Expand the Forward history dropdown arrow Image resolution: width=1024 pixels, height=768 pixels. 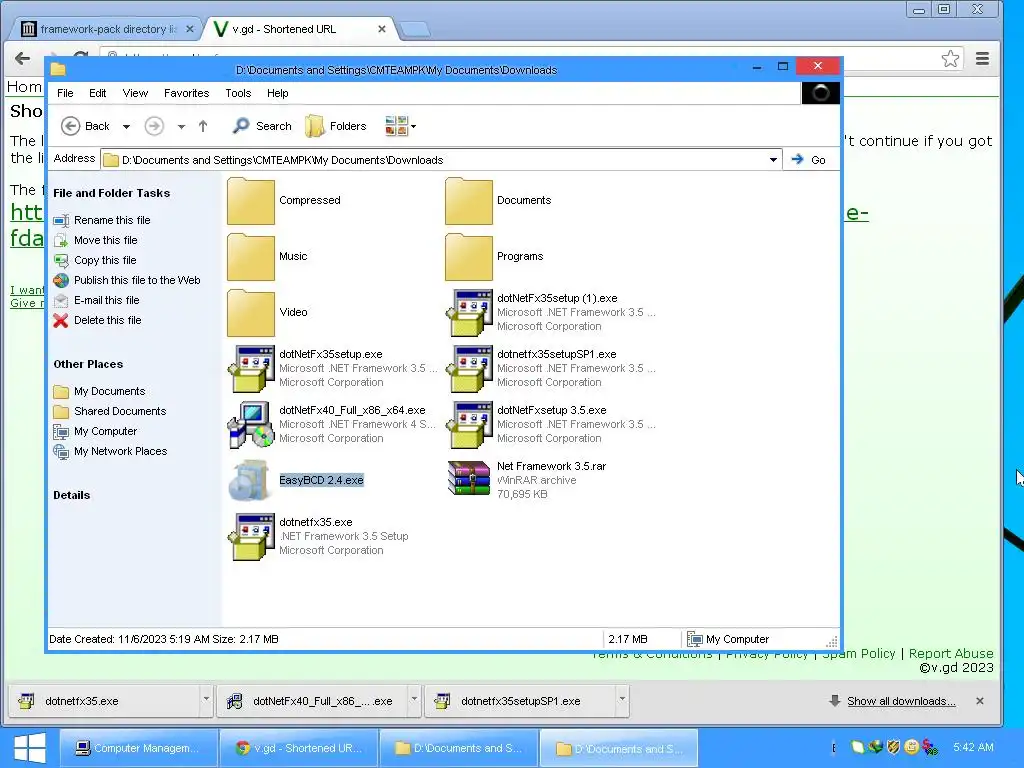pos(181,127)
